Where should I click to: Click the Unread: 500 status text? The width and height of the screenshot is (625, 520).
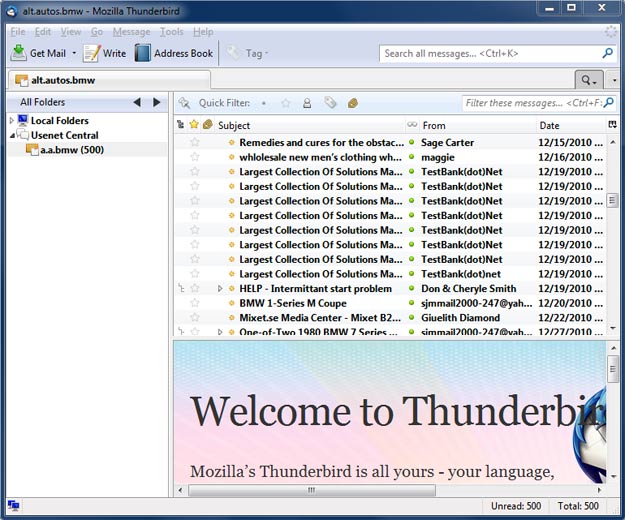[x=516, y=506]
